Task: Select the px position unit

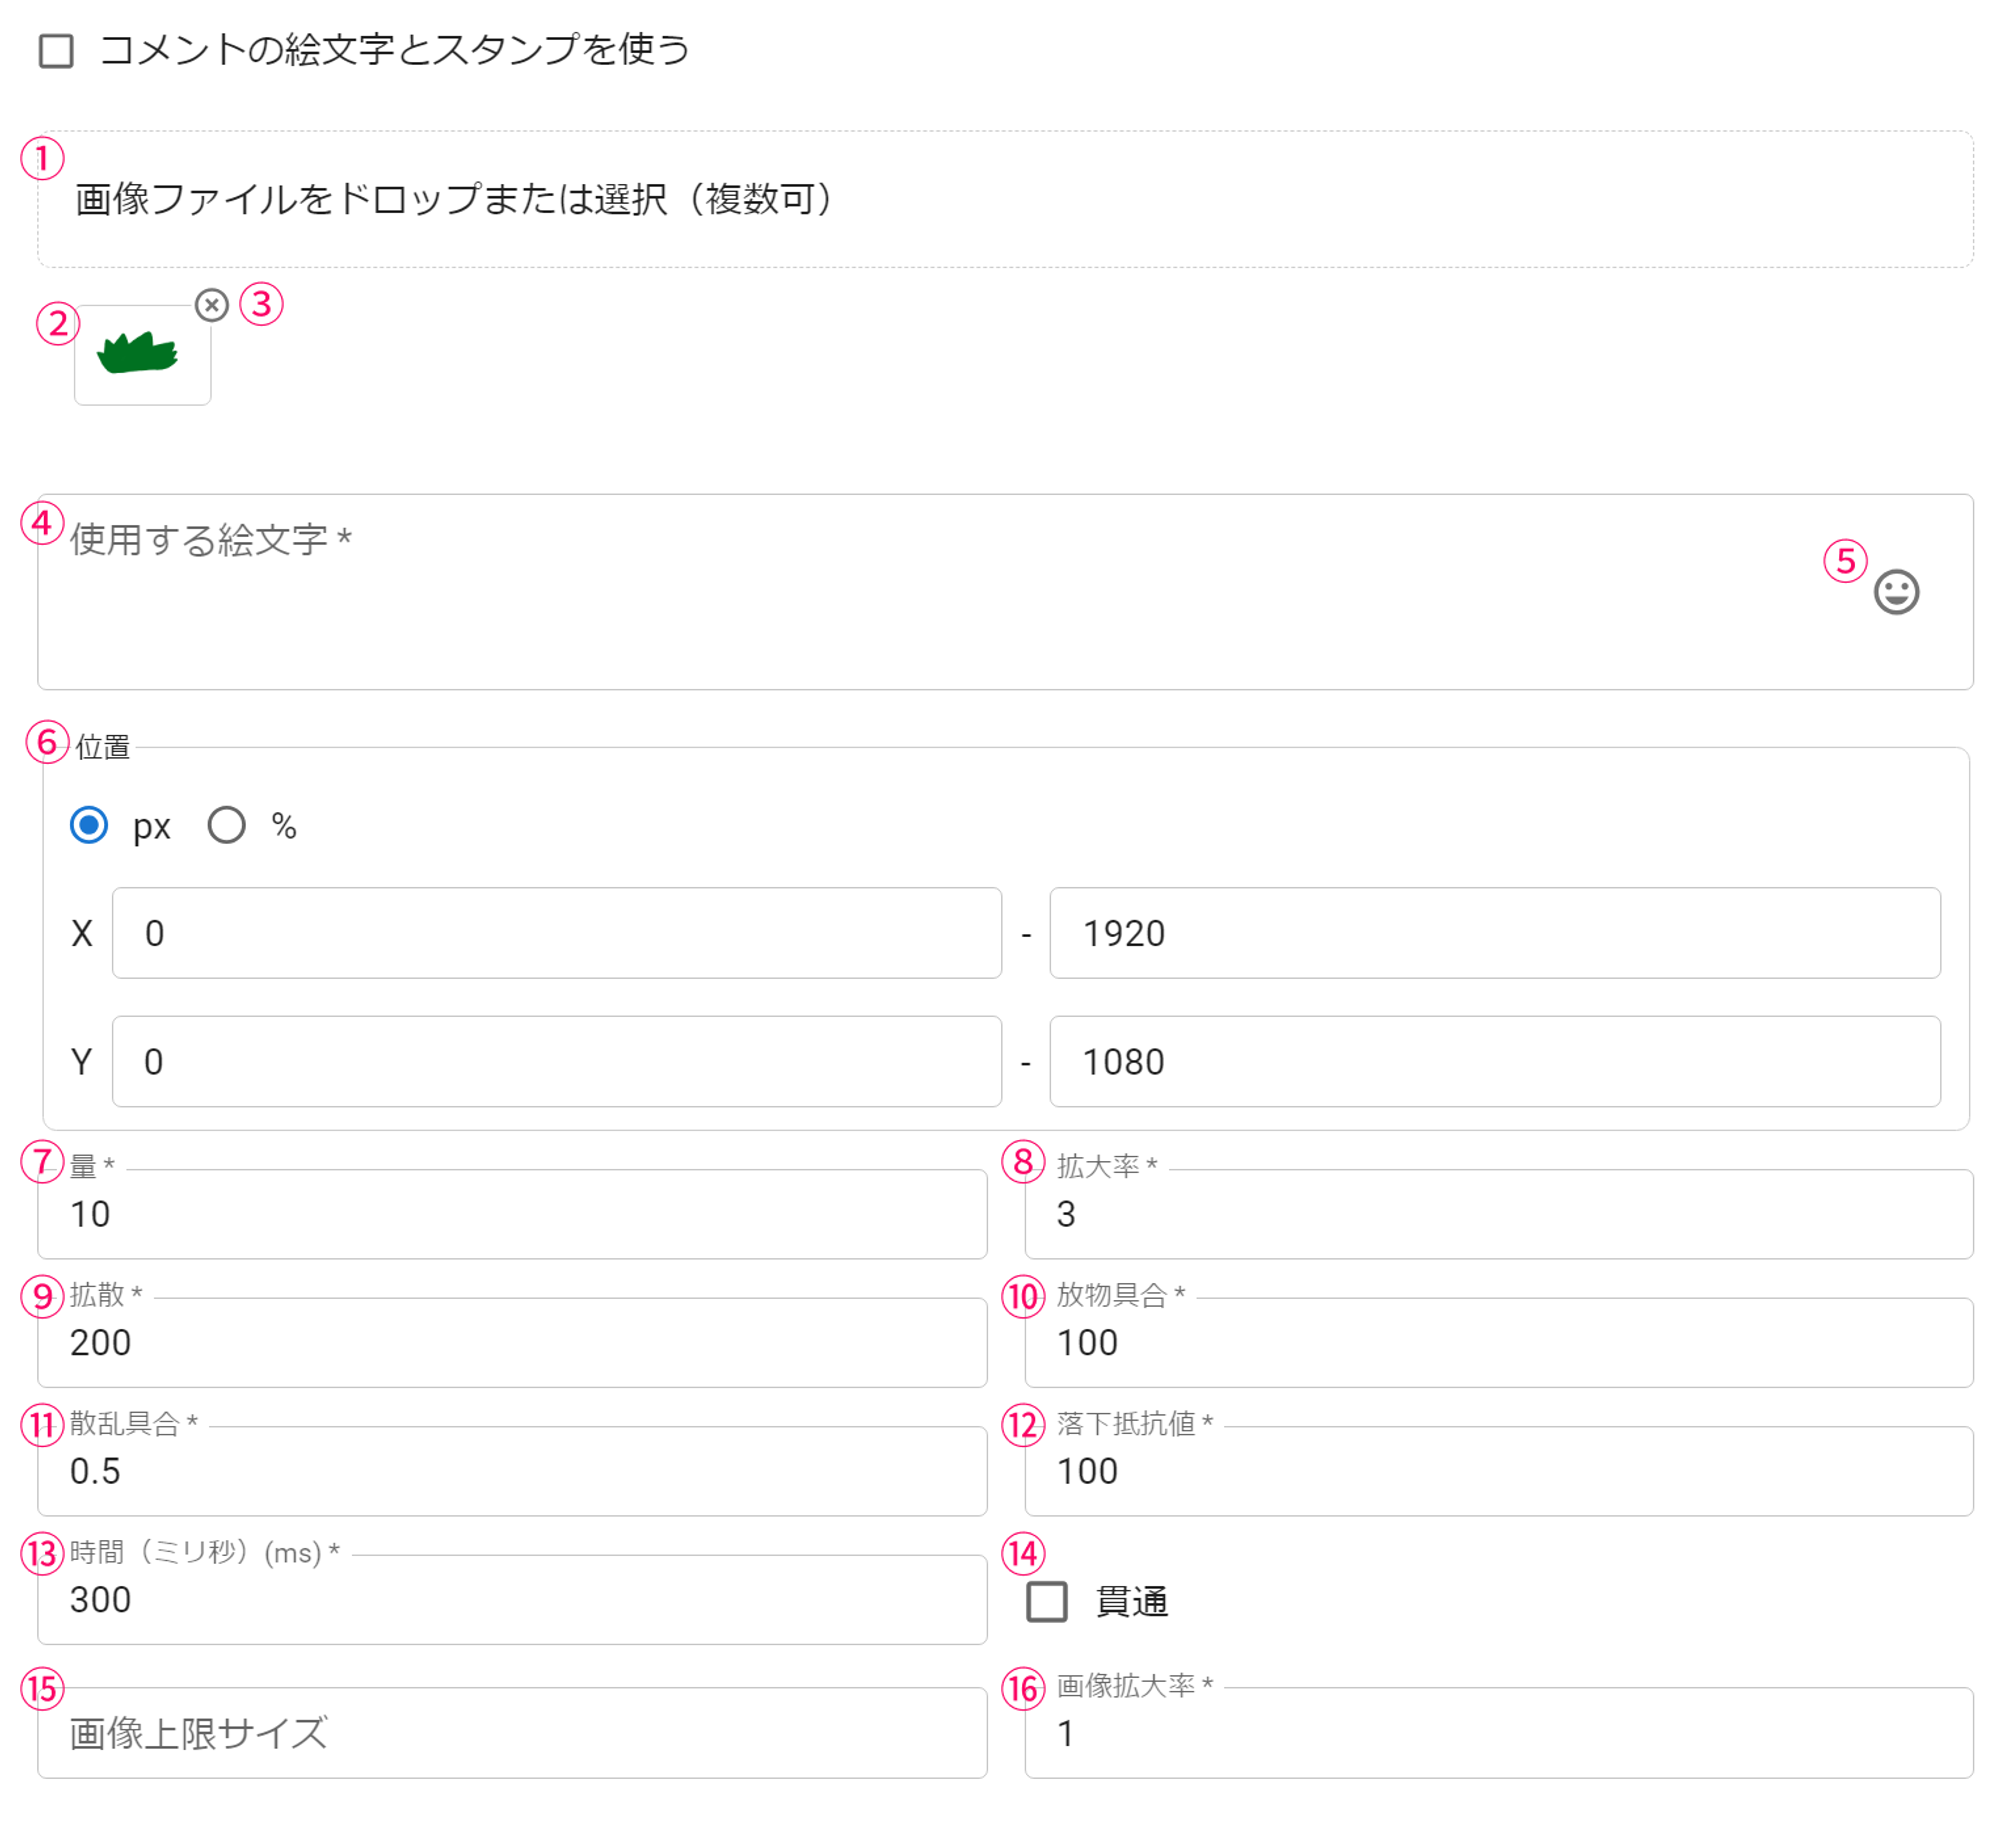Action: [89, 825]
